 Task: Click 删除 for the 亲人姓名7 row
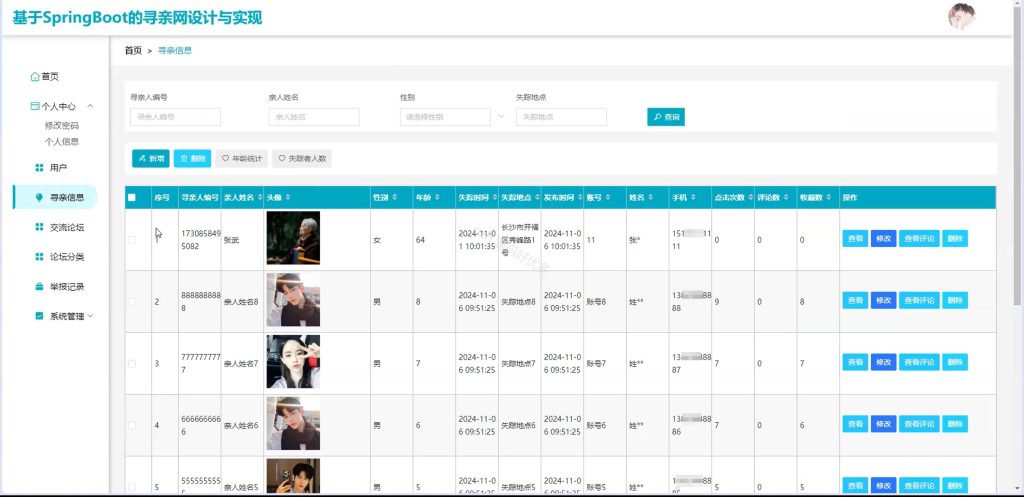[x=955, y=362]
